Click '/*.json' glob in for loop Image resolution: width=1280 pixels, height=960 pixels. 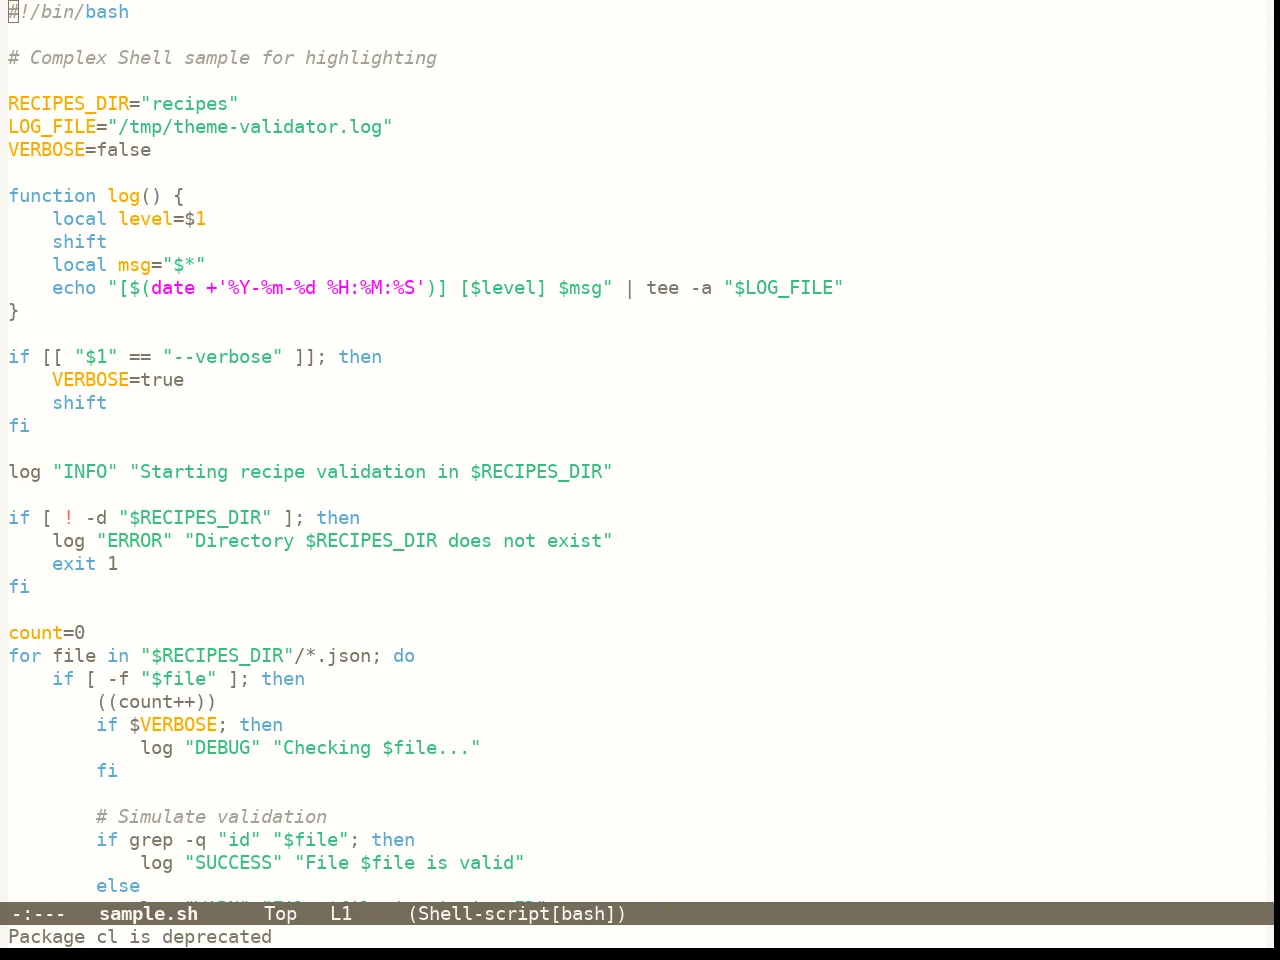(332, 656)
